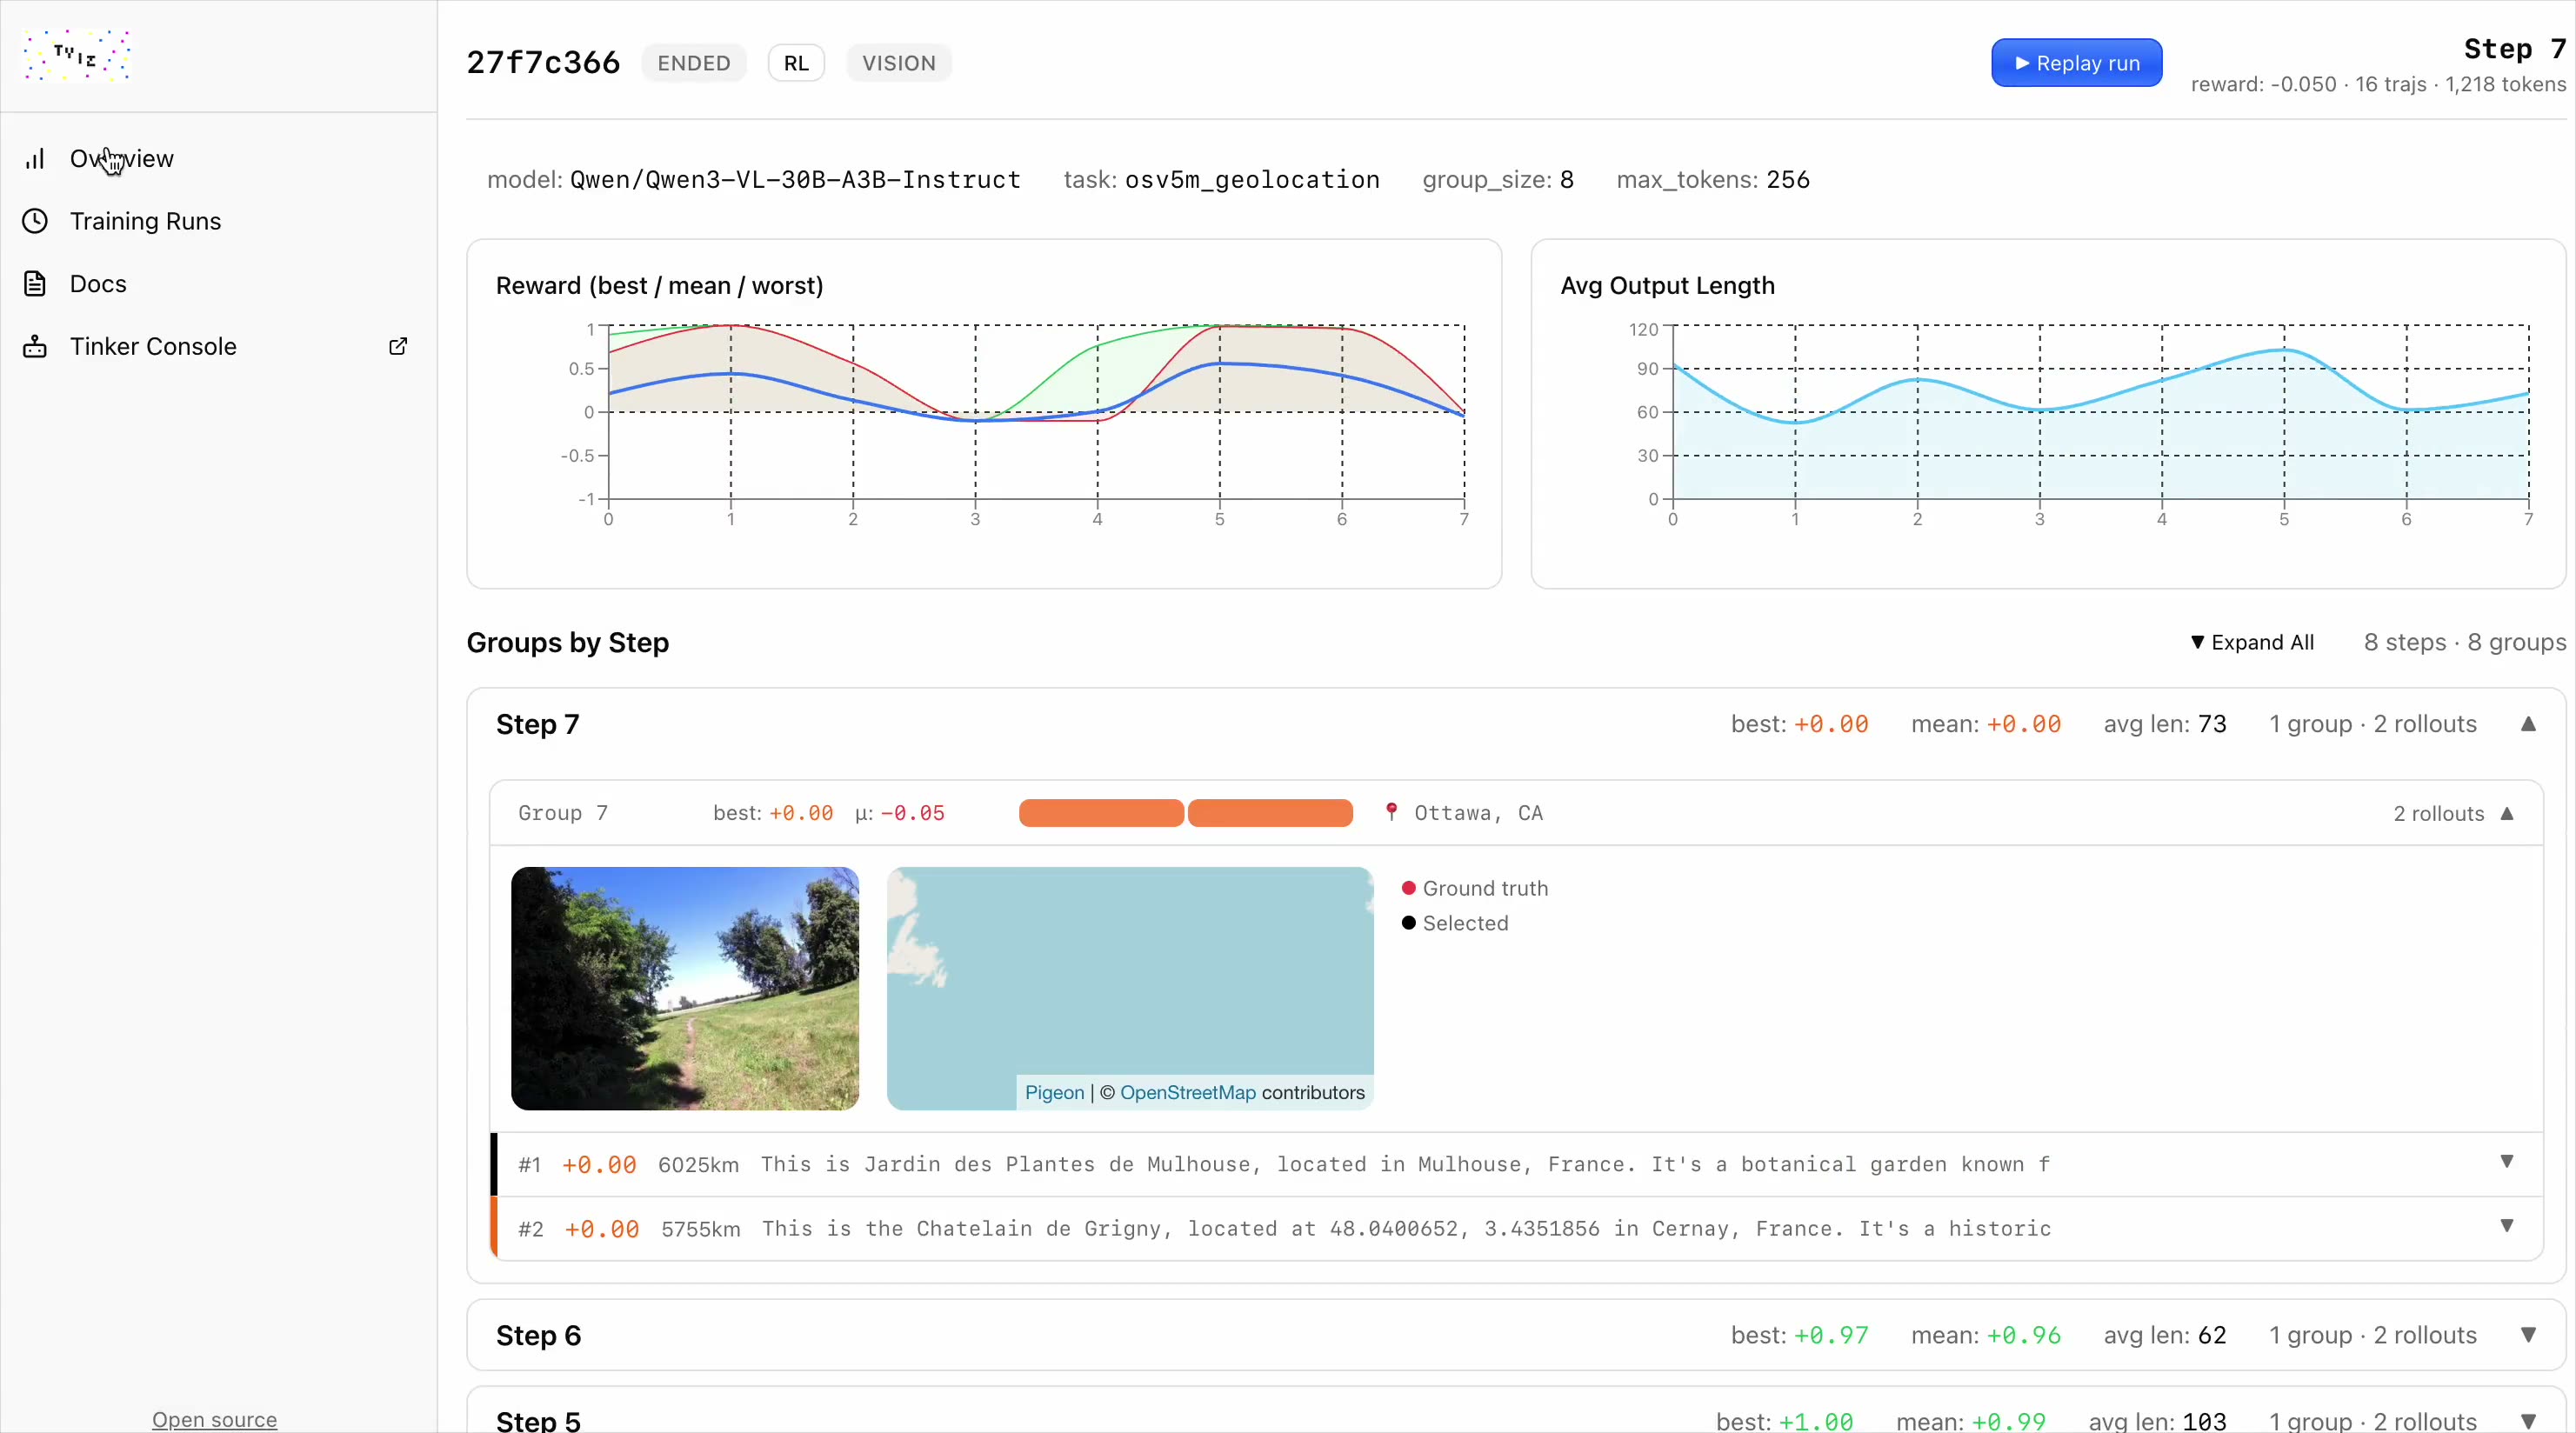This screenshot has width=2576, height=1433.
Task: Click the Avg Output Length chart
Action: pyautogui.click(x=2100, y=412)
